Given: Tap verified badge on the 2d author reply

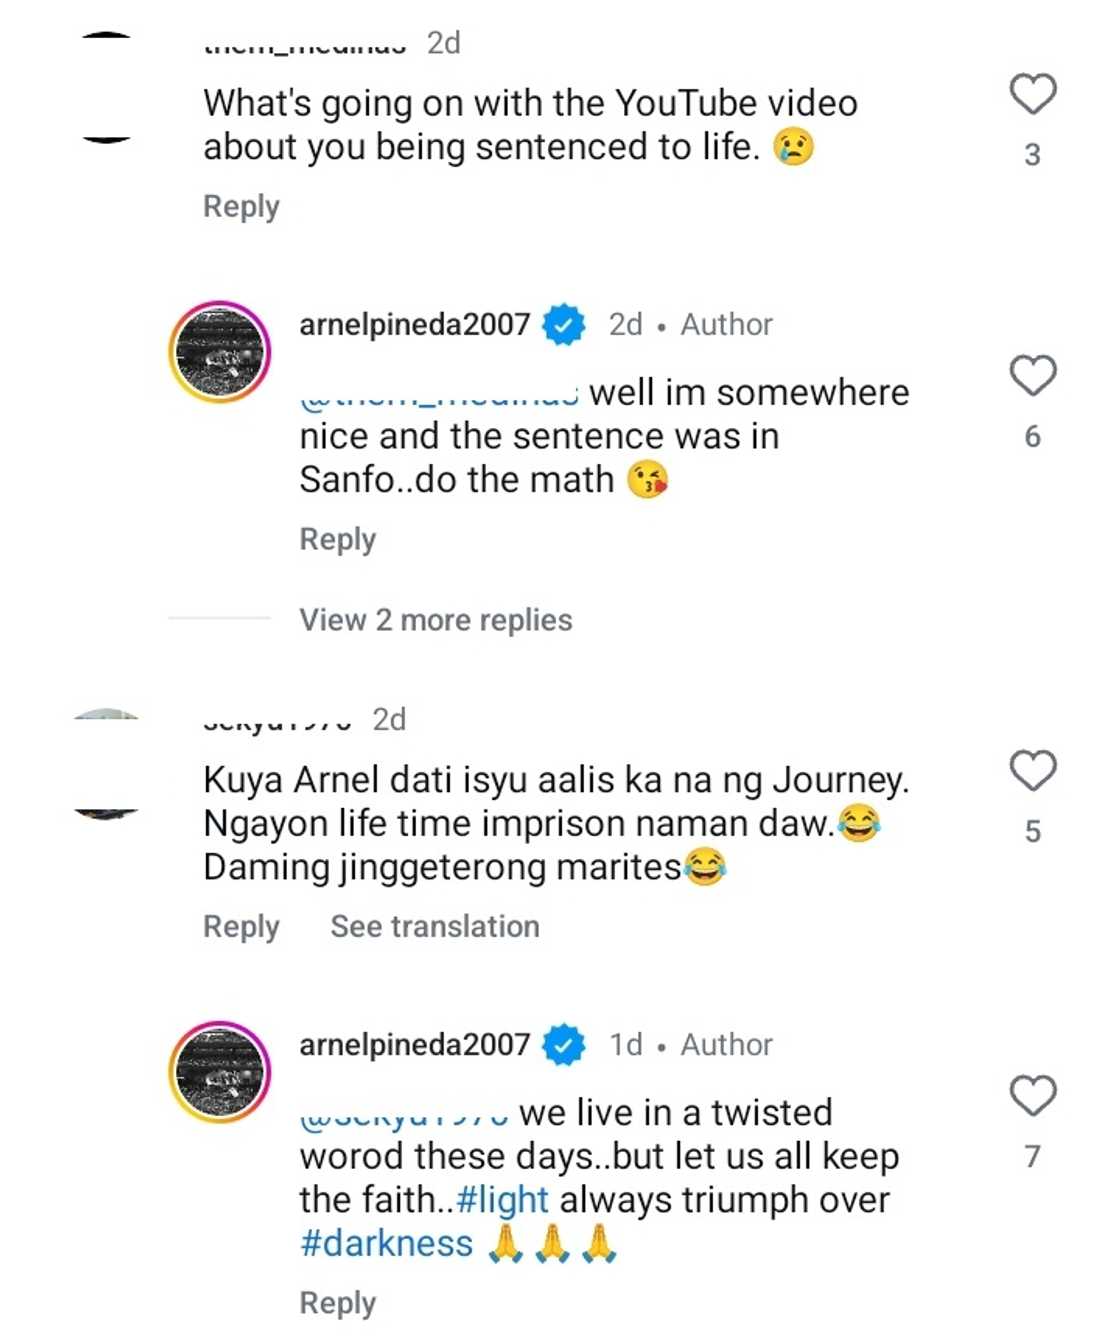Looking at the screenshot, I should pos(563,325).
